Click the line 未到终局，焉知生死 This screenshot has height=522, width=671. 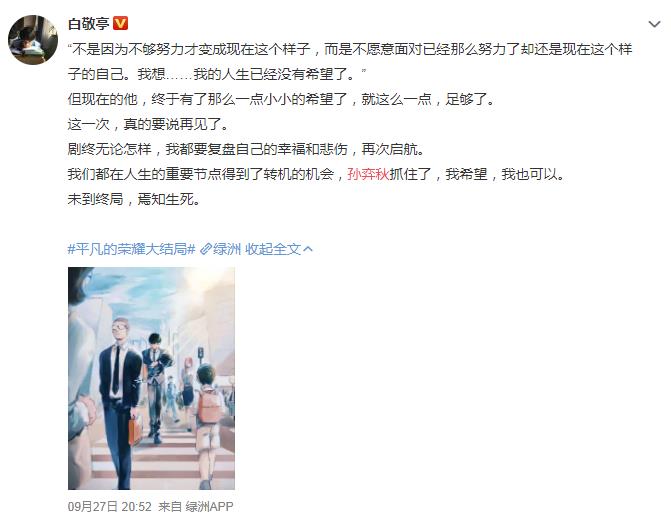(134, 199)
